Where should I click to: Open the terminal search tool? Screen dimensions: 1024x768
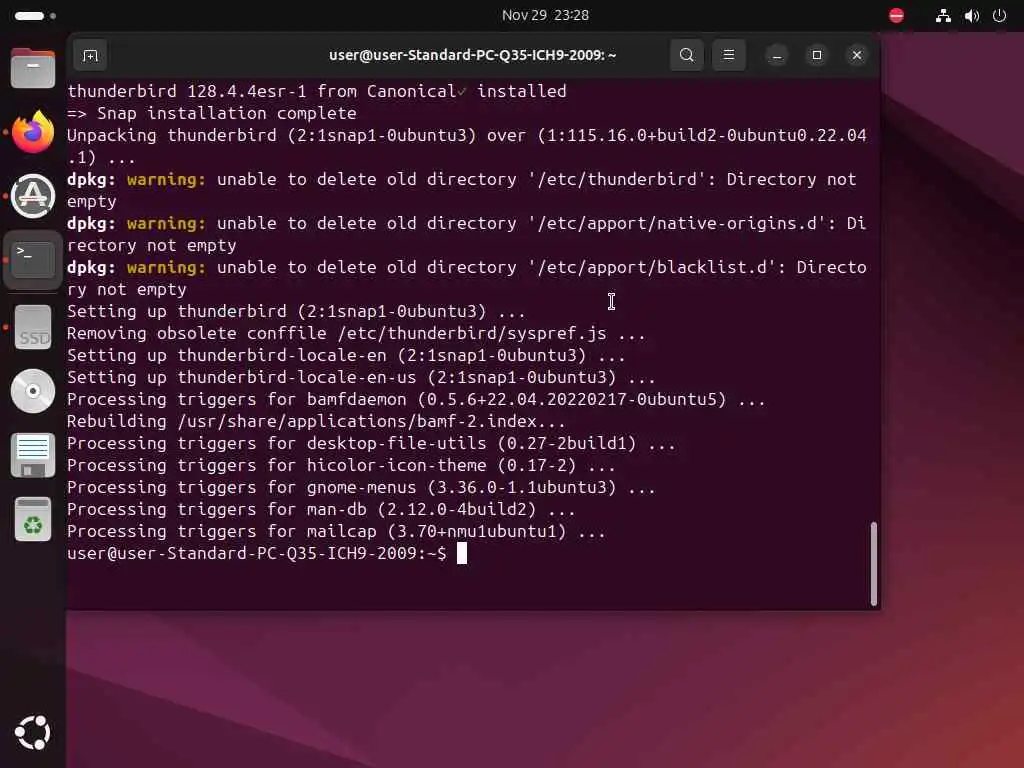pos(686,55)
